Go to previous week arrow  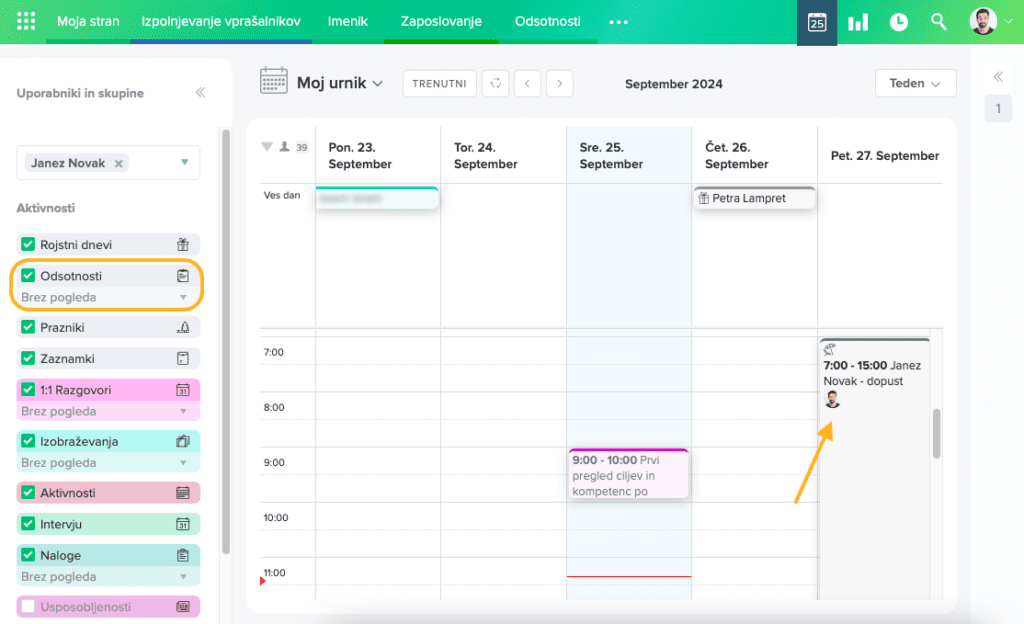[x=528, y=84]
